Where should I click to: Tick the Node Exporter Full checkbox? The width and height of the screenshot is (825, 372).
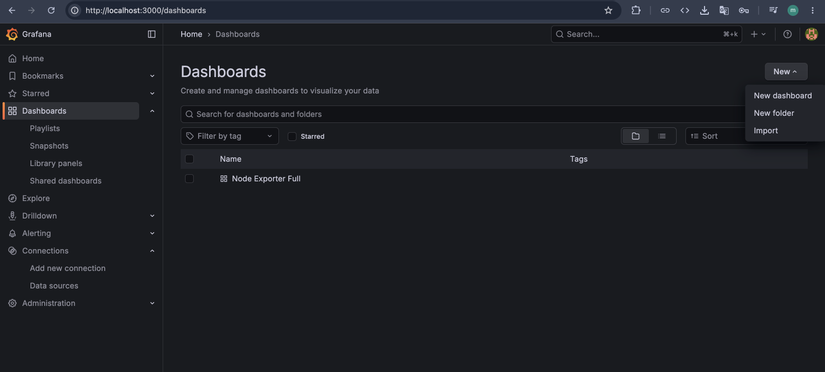tap(189, 179)
